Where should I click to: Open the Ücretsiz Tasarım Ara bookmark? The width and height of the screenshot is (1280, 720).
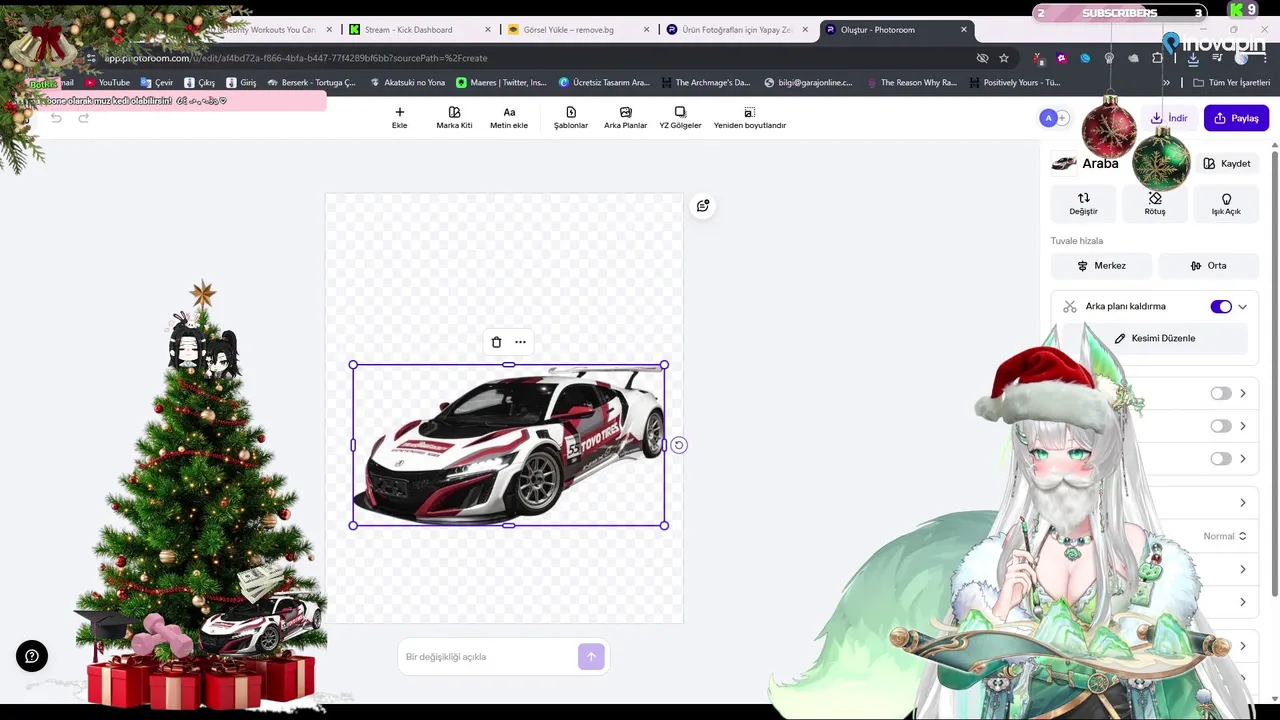click(x=604, y=83)
